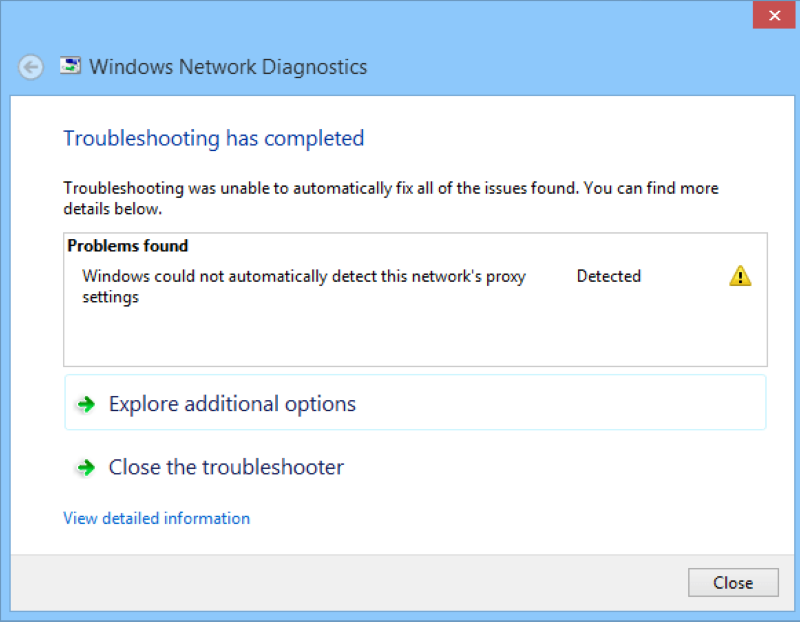Click the Problems found heading
Screen dimensions: 800x622
click(x=128, y=246)
